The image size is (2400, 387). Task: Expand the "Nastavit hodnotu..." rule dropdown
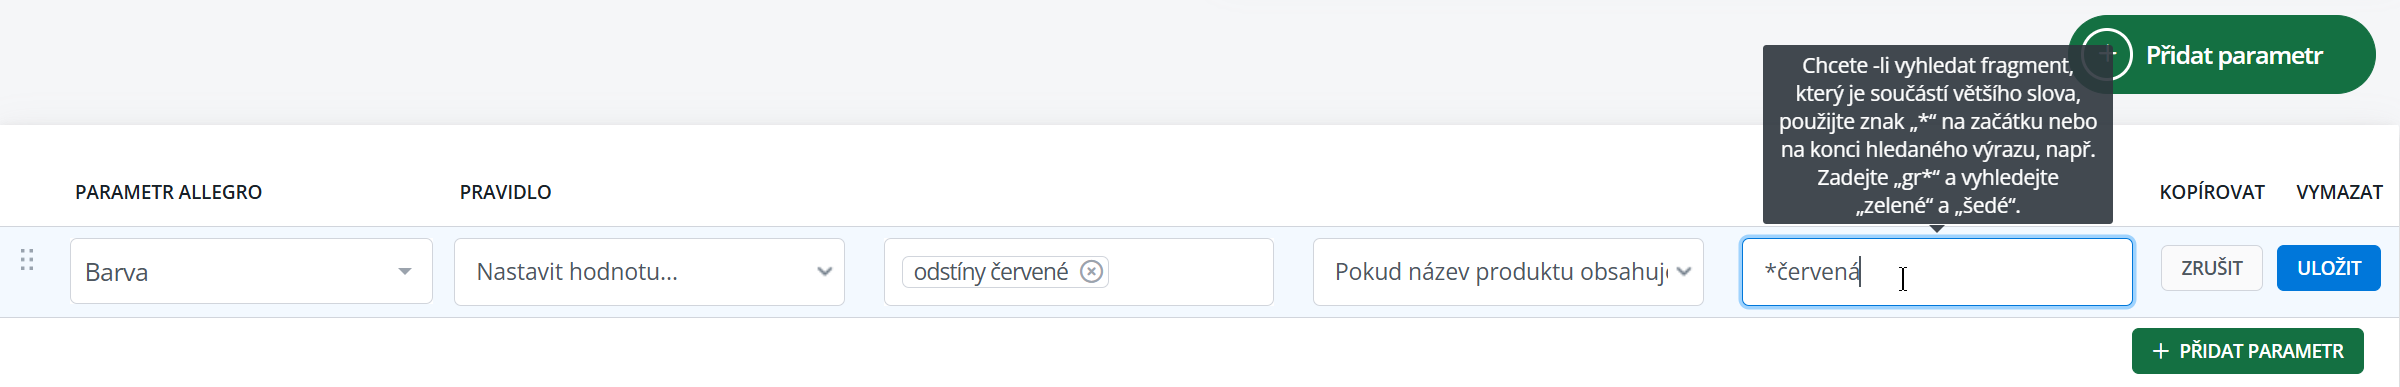point(649,271)
